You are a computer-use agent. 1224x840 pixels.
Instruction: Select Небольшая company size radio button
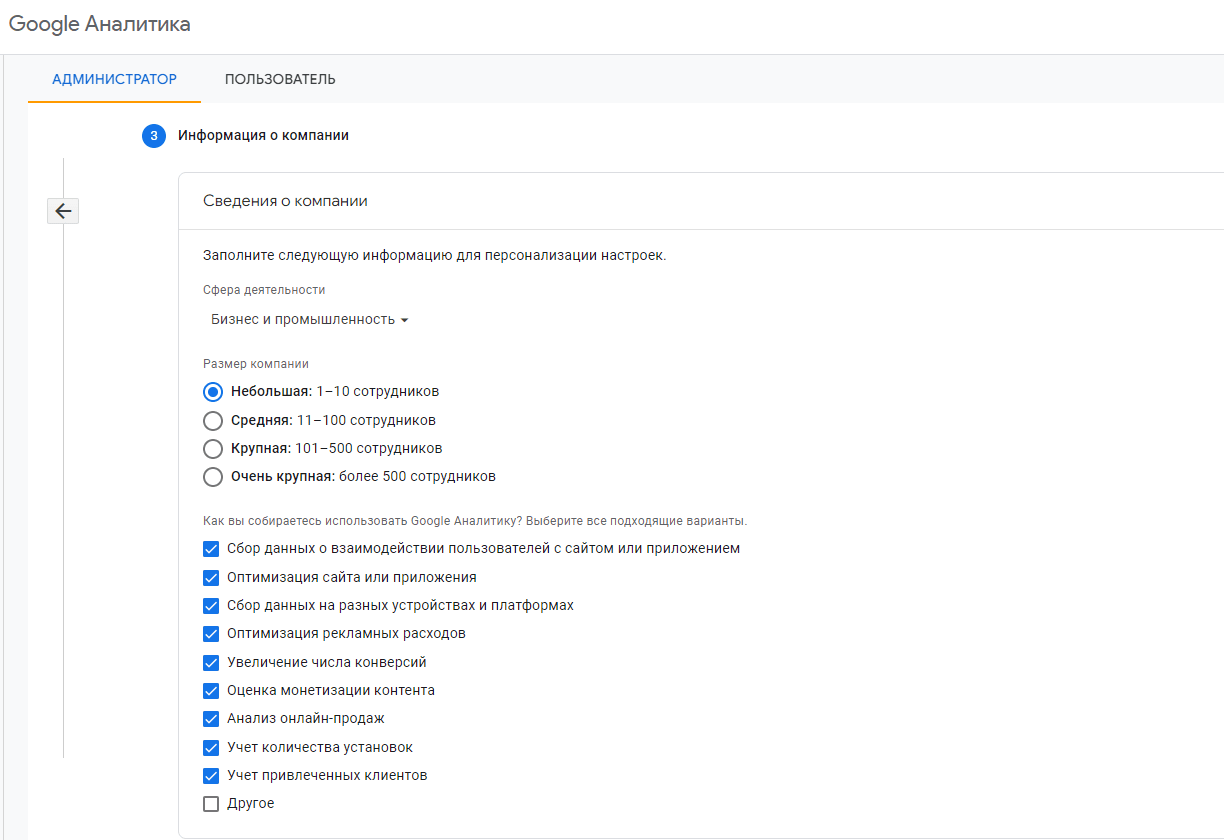pyautogui.click(x=212, y=392)
